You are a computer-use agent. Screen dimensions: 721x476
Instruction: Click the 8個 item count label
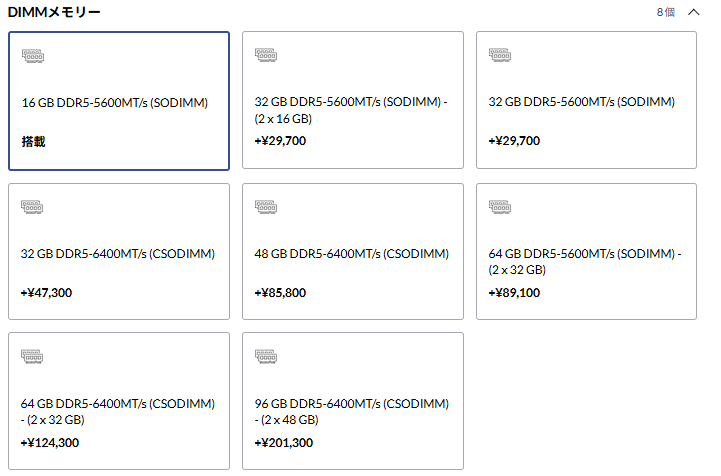(666, 12)
